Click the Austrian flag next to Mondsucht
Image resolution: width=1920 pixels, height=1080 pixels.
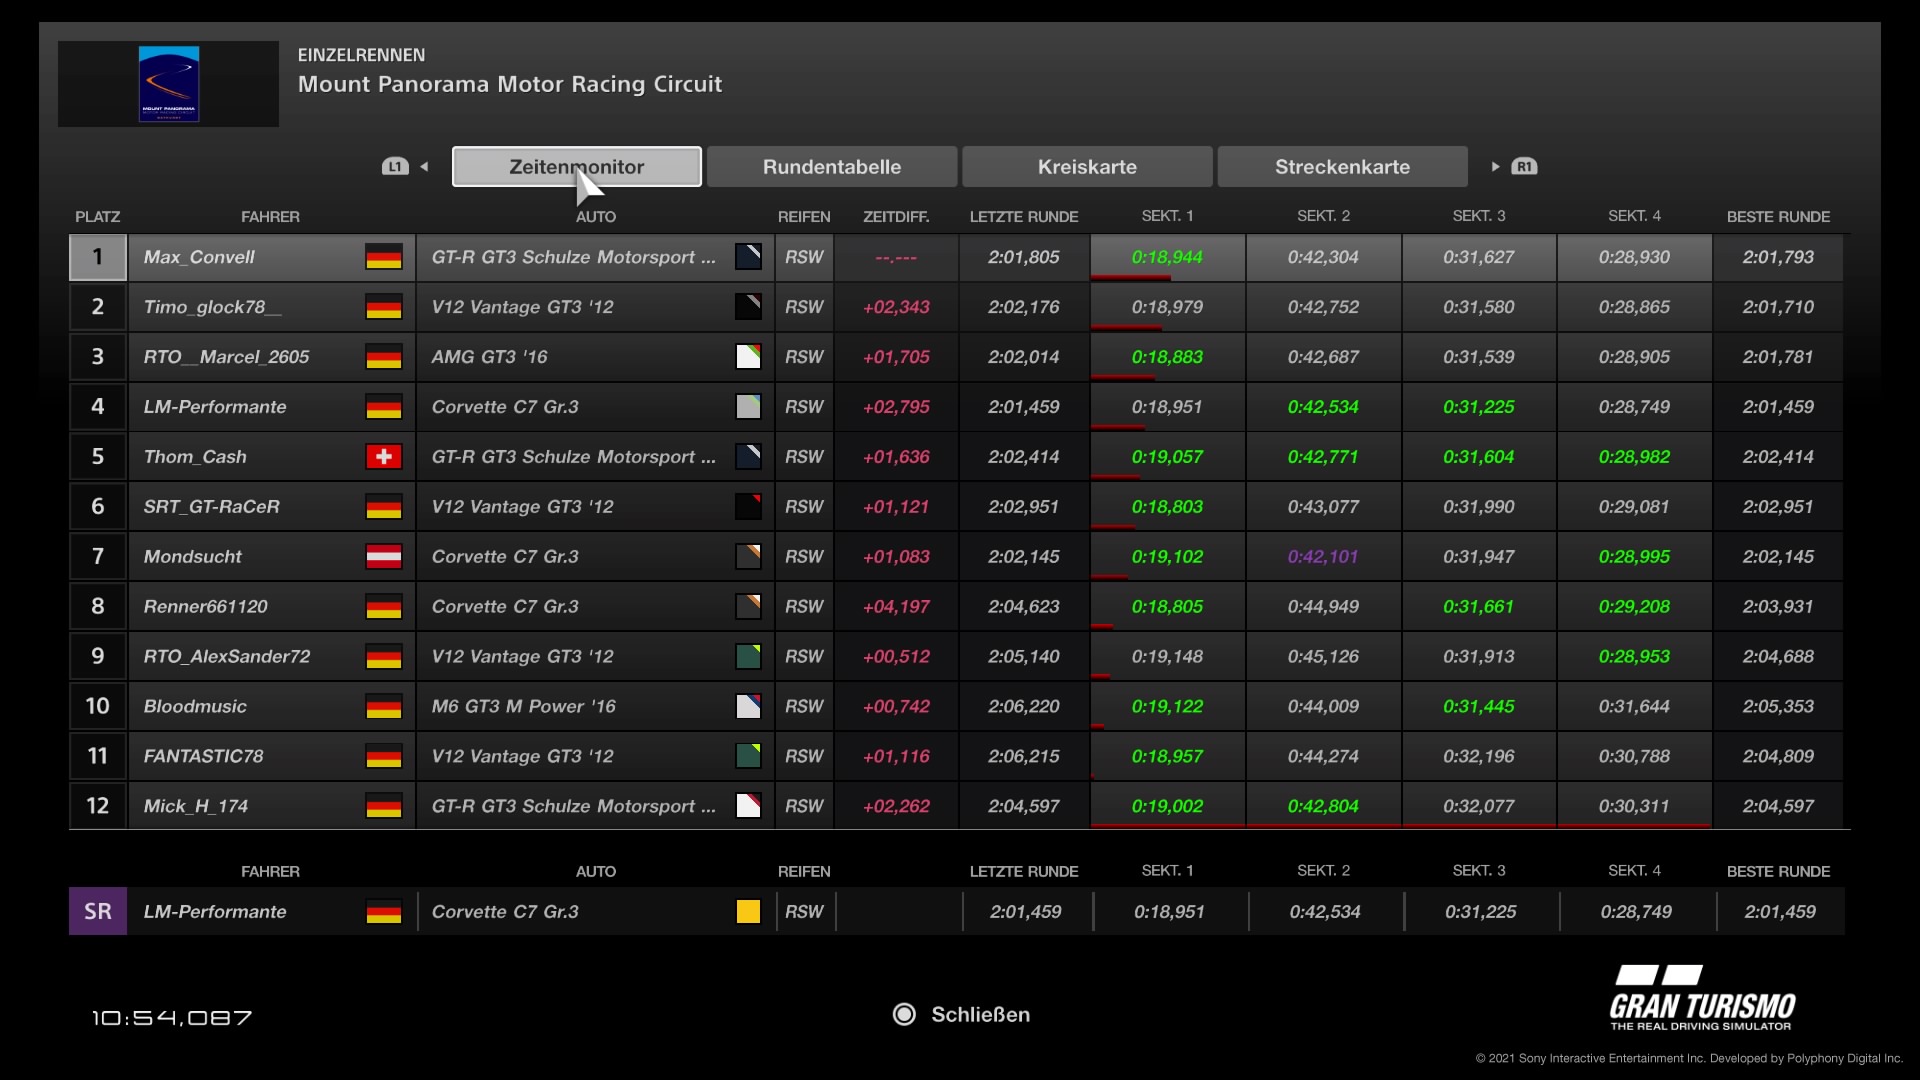(x=383, y=557)
